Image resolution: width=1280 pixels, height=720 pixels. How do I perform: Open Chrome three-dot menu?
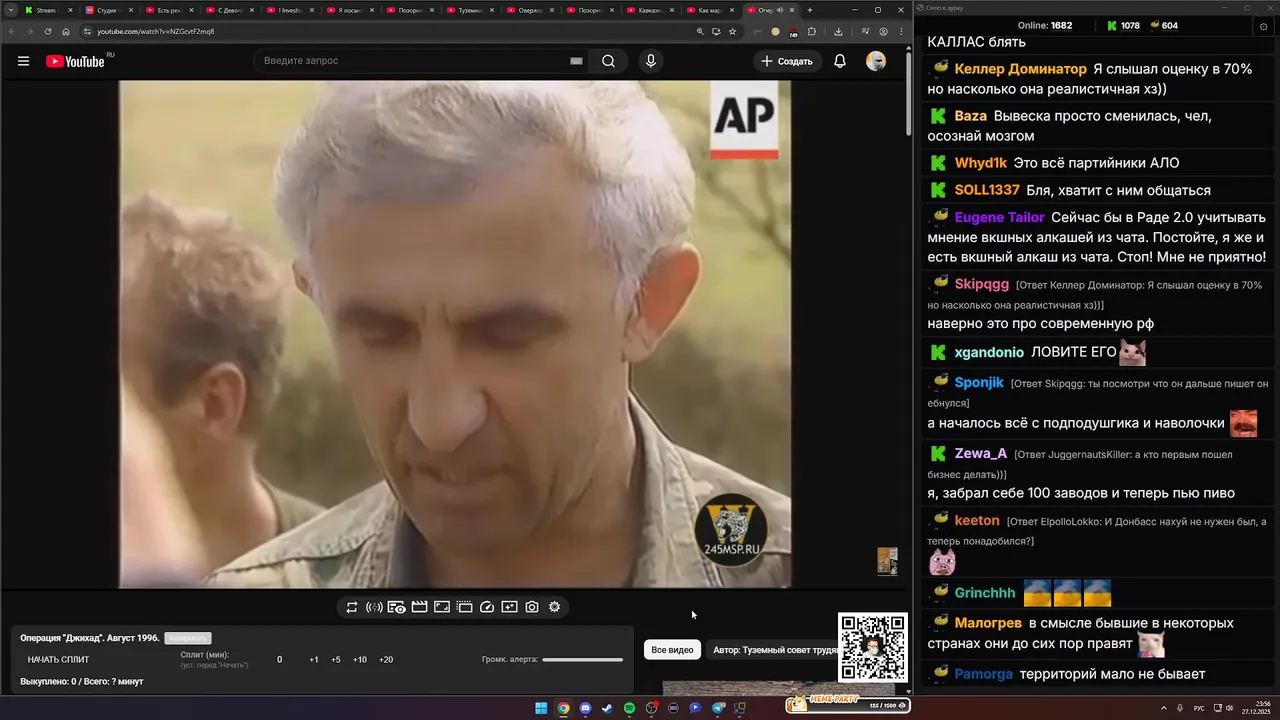click(901, 31)
